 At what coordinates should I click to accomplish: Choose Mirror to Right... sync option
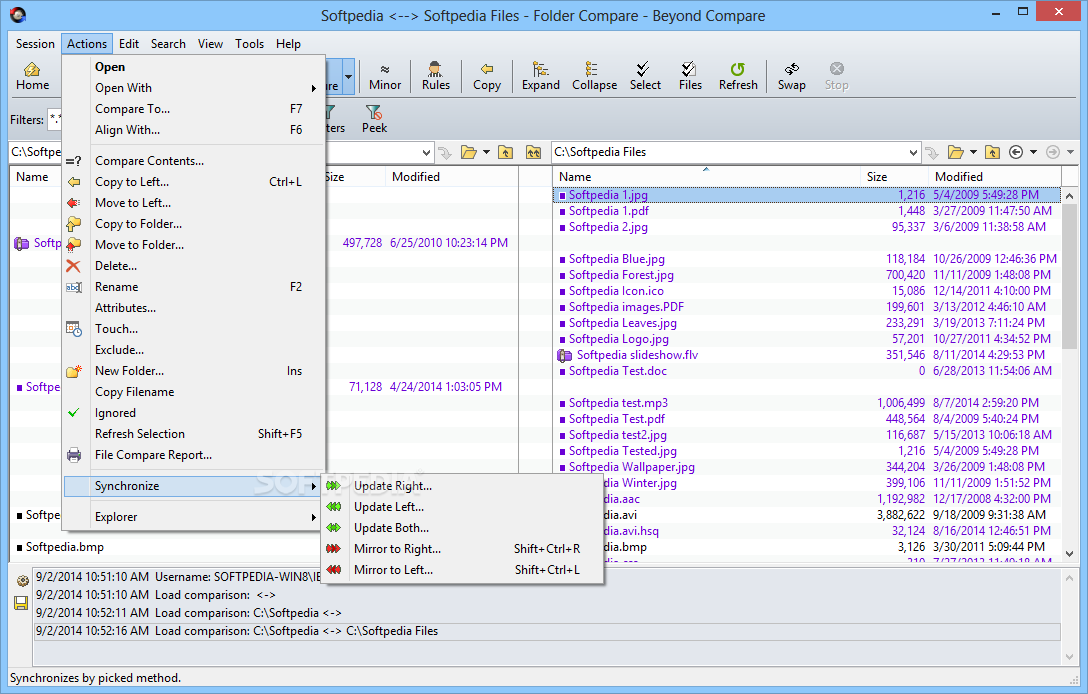(x=463, y=548)
